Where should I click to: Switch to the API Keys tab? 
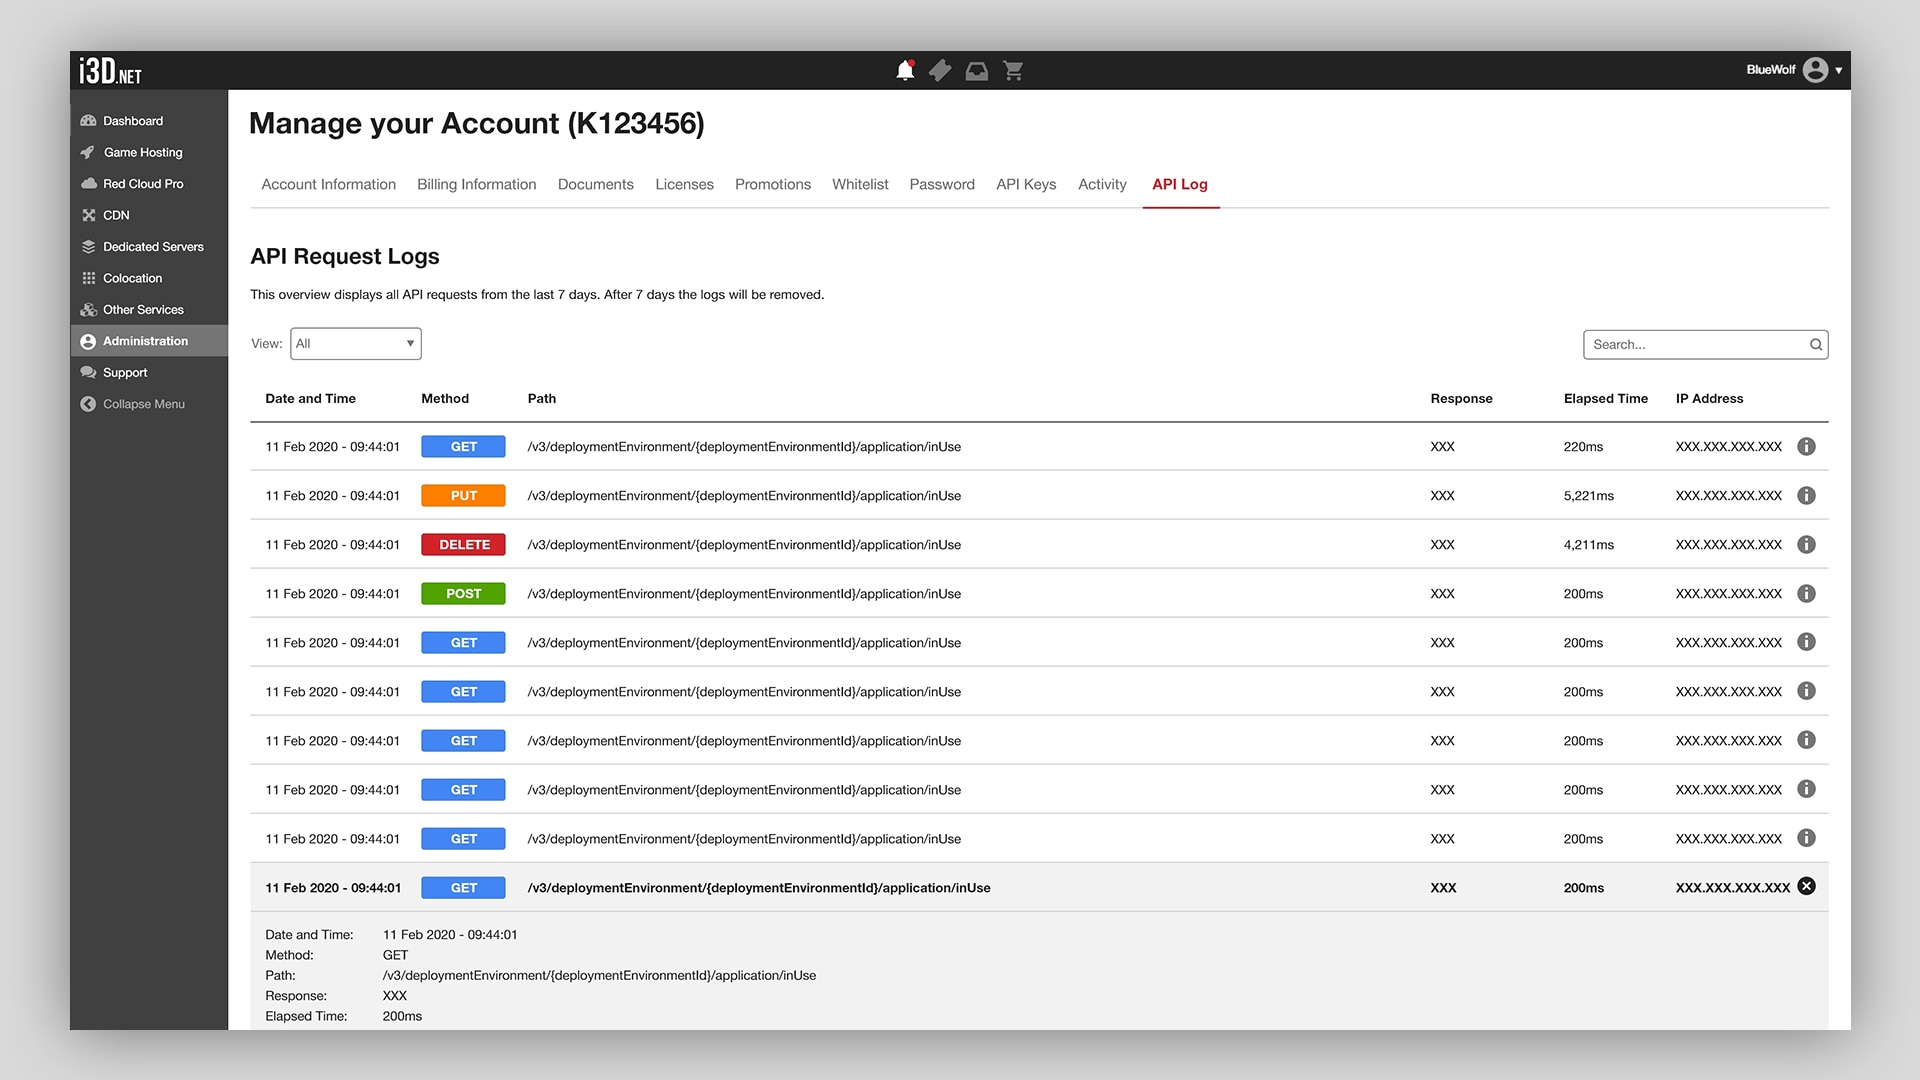point(1026,185)
